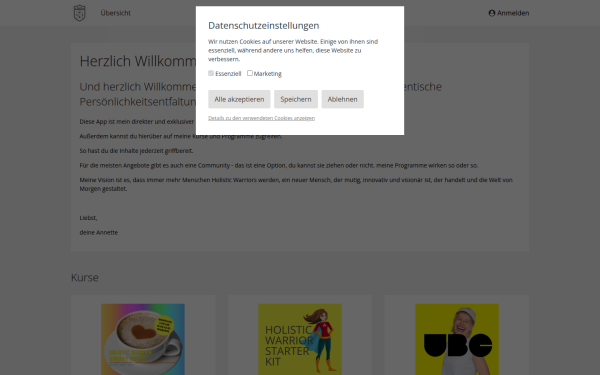Click the Ablehnen button

click(x=342, y=99)
